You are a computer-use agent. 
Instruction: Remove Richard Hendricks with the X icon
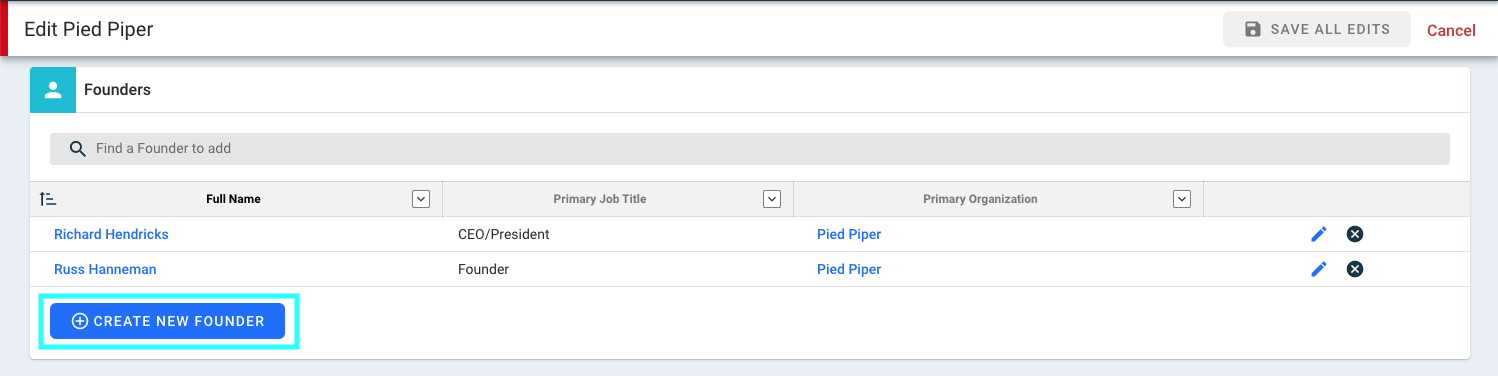[1355, 234]
